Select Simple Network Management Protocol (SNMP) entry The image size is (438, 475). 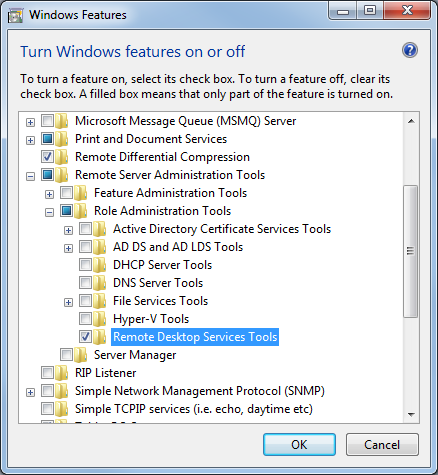[200, 391]
